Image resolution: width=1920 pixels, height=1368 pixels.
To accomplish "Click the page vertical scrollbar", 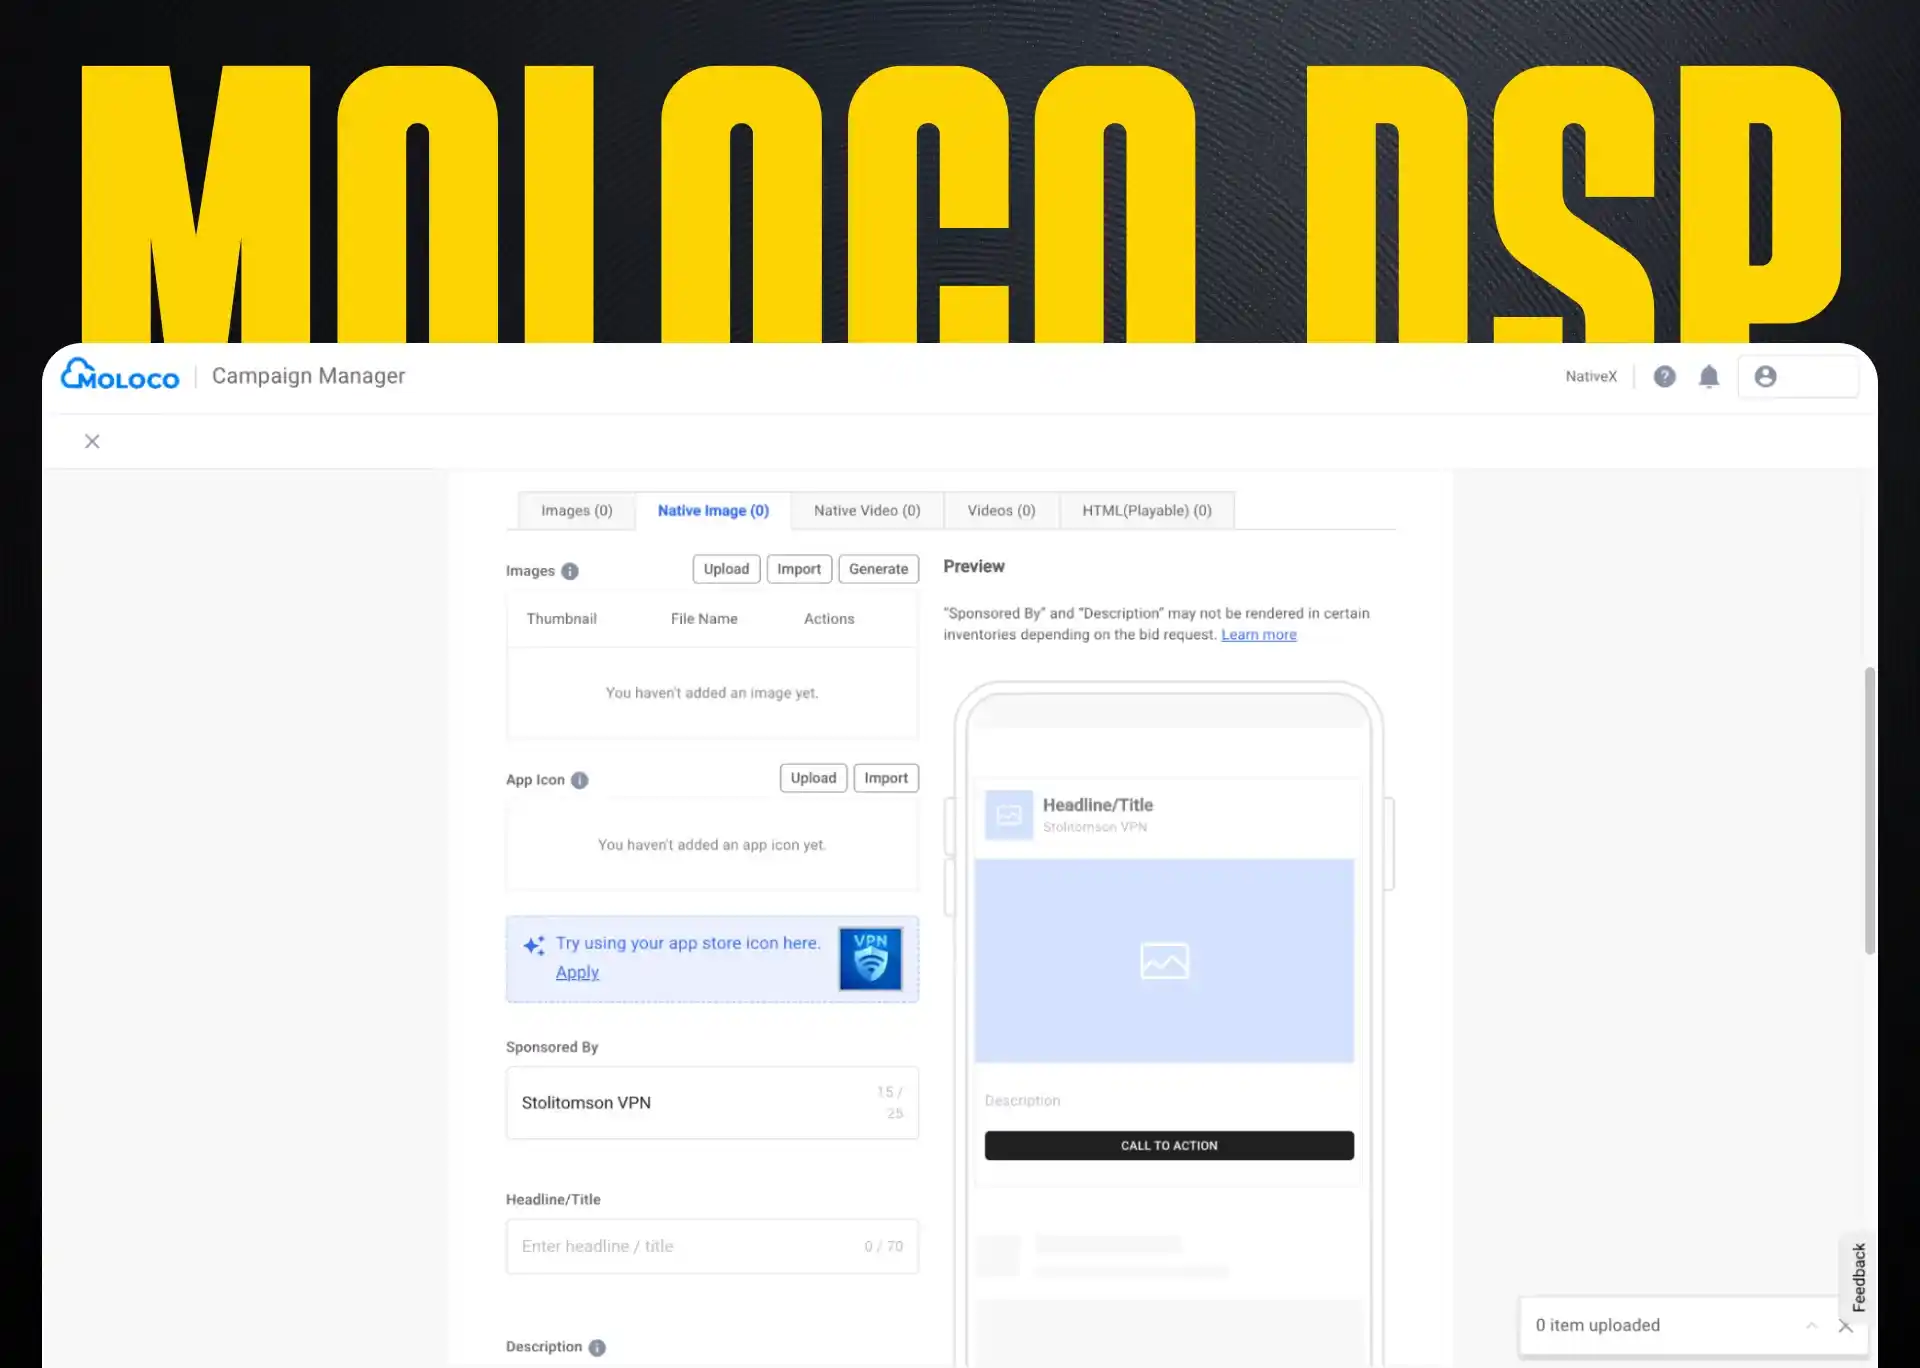I will tap(1869, 810).
